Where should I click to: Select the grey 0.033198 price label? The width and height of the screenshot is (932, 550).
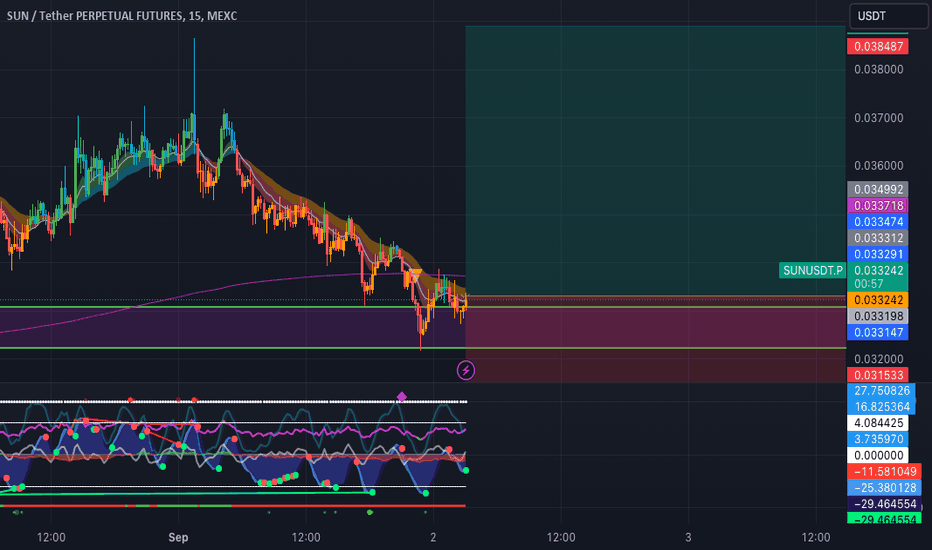pyautogui.click(x=878, y=316)
